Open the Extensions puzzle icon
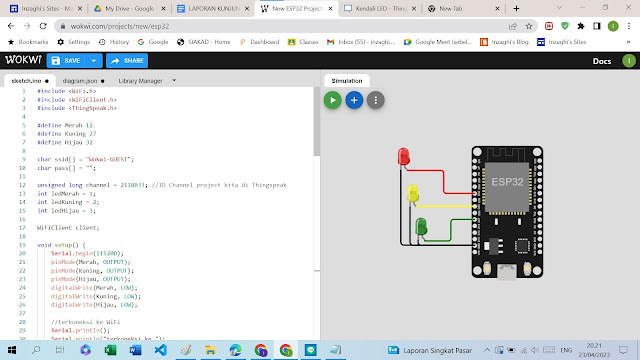The height and width of the screenshot is (360, 640). (x=581, y=26)
